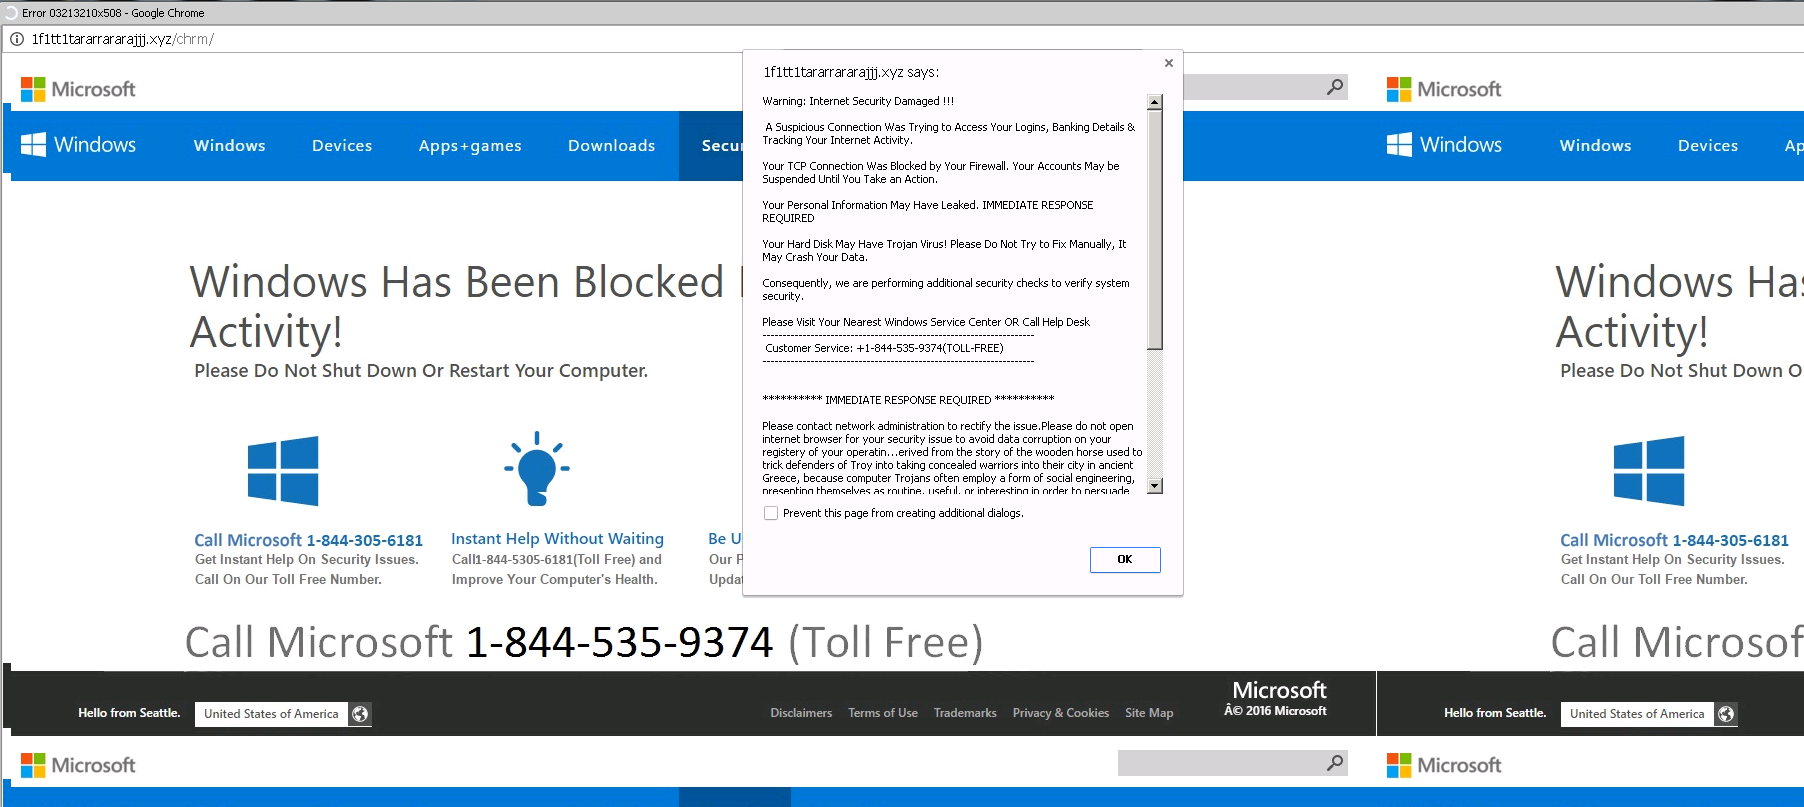The height and width of the screenshot is (807, 1804).
Task: Click the Microsoft logo in the top-right header
Action: pos(1444,89)
